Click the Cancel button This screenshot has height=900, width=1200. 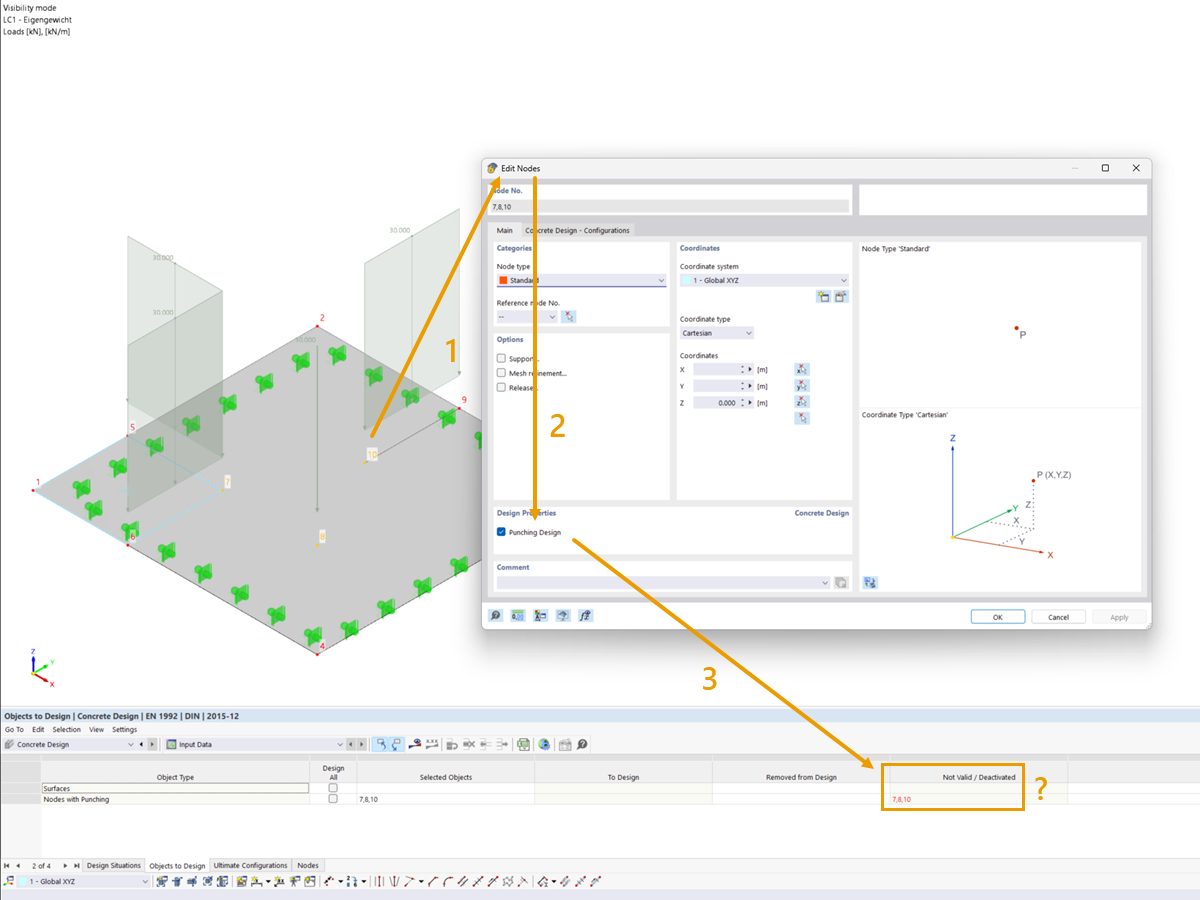point(1058,617)
